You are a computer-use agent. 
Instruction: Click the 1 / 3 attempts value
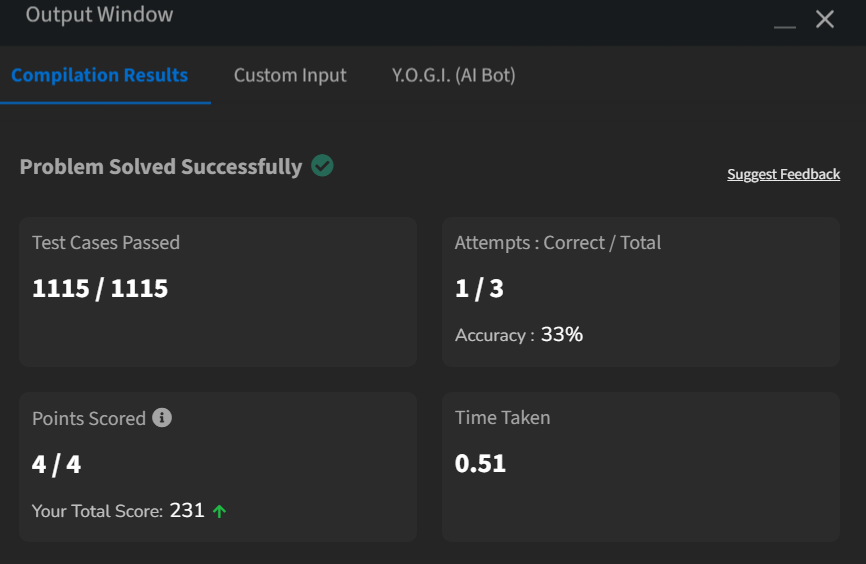[x=479, y=288]
